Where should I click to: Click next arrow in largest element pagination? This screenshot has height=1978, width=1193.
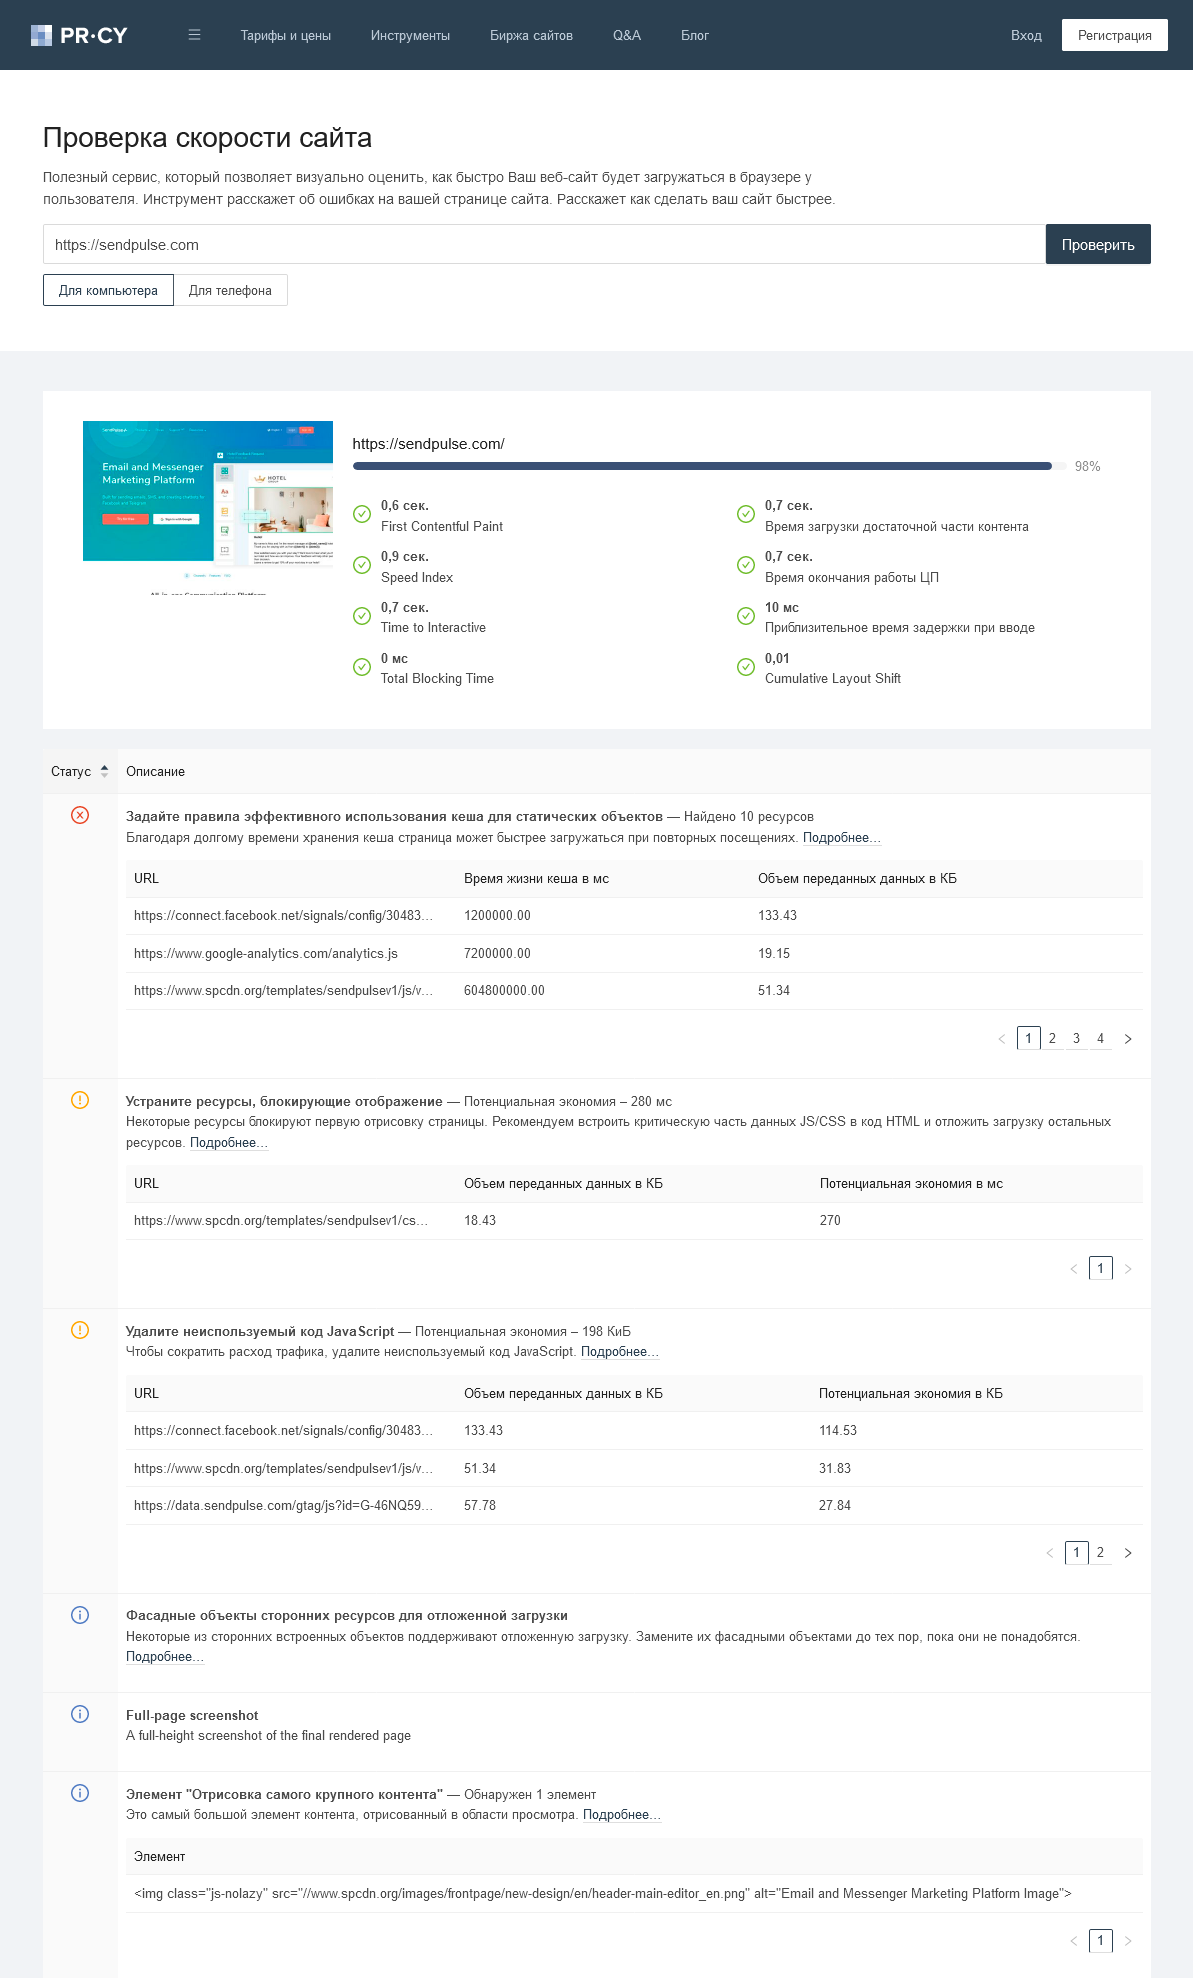pos(1128,1941)
